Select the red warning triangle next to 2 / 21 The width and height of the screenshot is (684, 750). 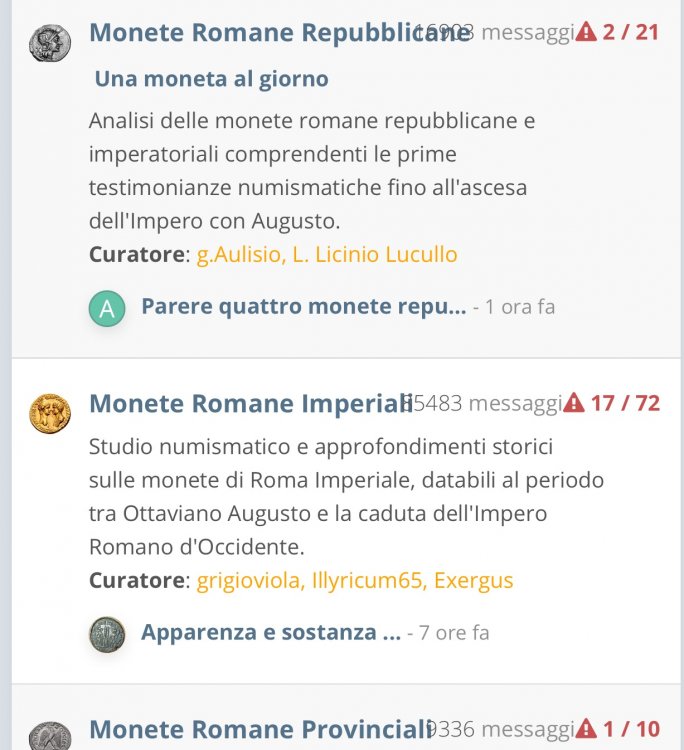586,32
